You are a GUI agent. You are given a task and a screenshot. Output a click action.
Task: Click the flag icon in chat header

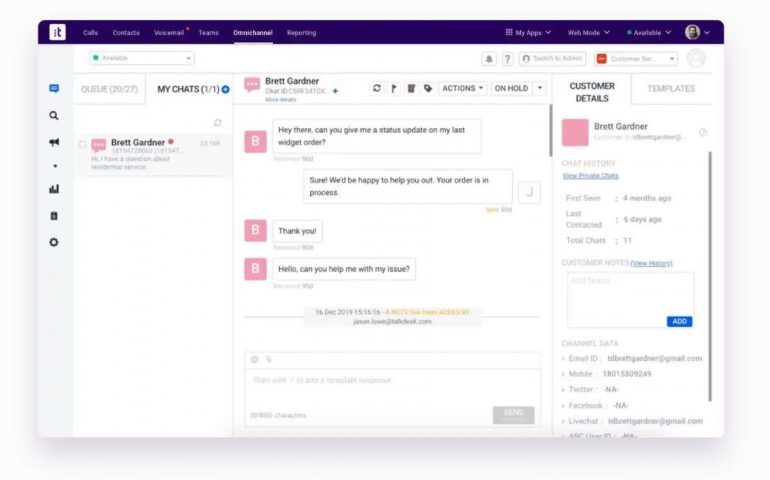(394, 88)
